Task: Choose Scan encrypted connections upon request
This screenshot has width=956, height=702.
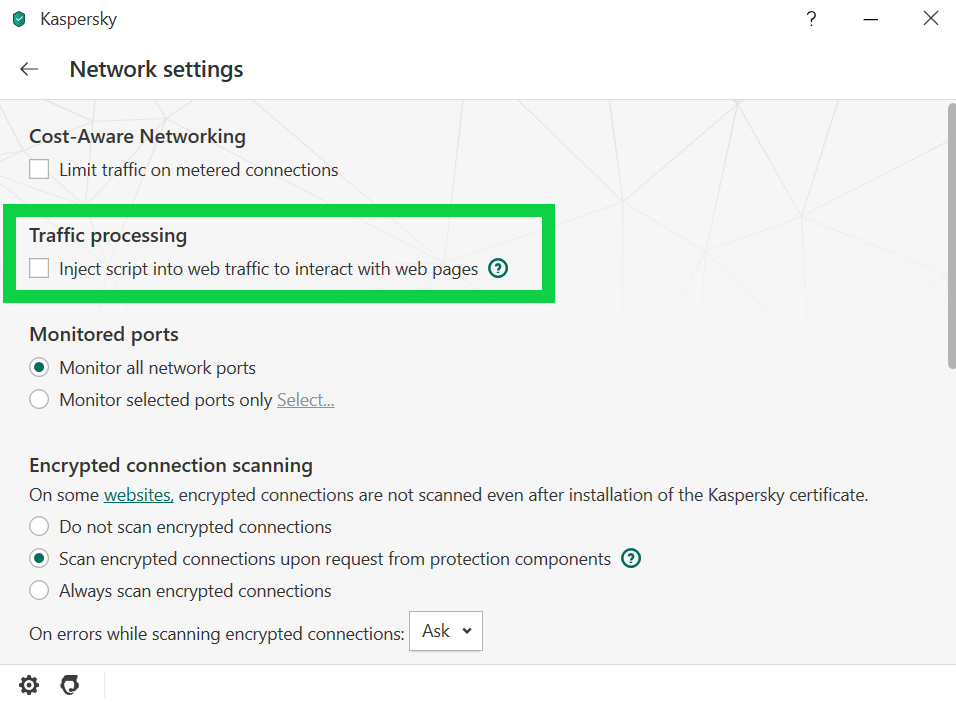Action: coord(39,559)
